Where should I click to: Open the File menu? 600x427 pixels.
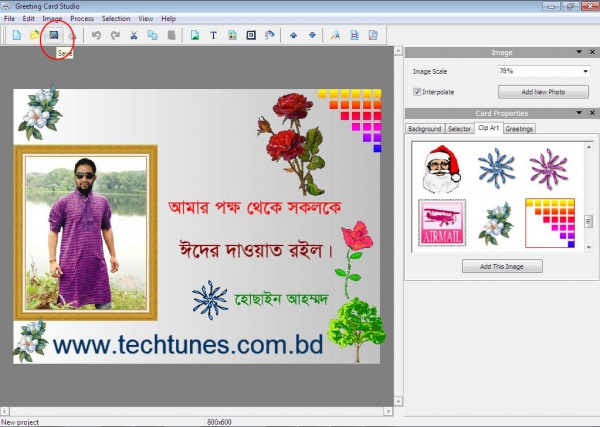(x=9, y=18)
